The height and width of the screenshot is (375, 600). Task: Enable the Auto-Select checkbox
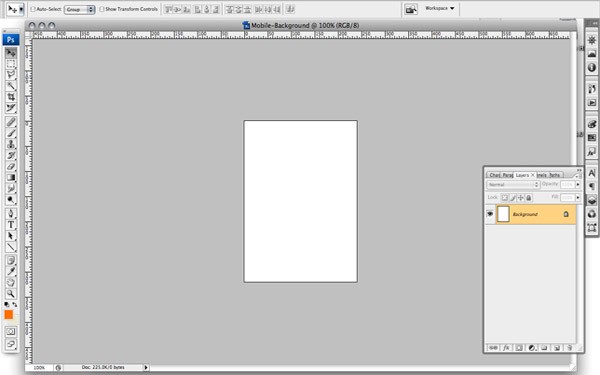tap(33, 9)
